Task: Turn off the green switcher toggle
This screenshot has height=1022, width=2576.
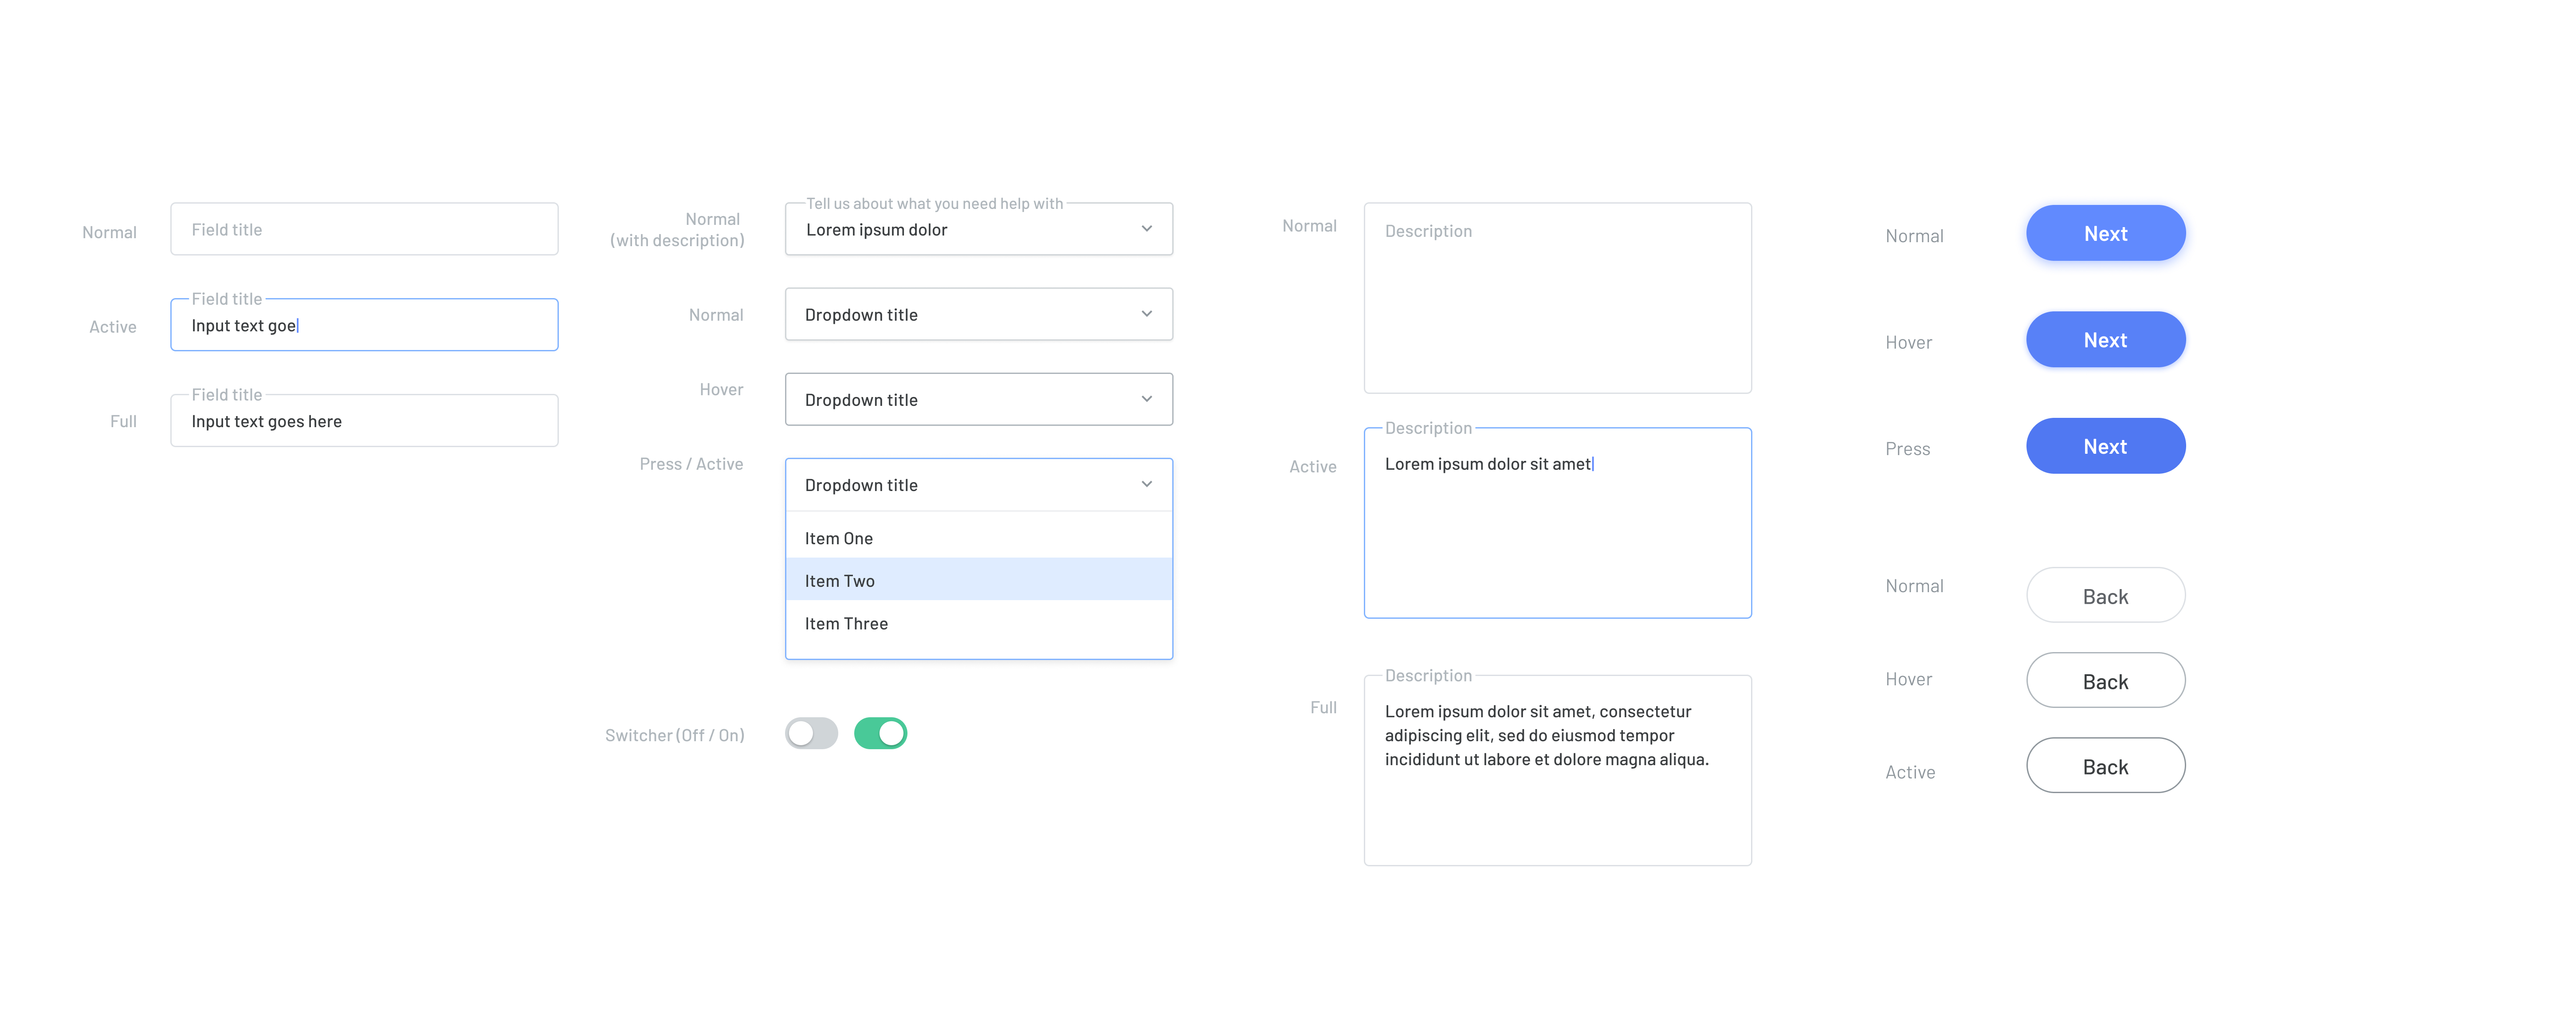Action: coord(880,733)
